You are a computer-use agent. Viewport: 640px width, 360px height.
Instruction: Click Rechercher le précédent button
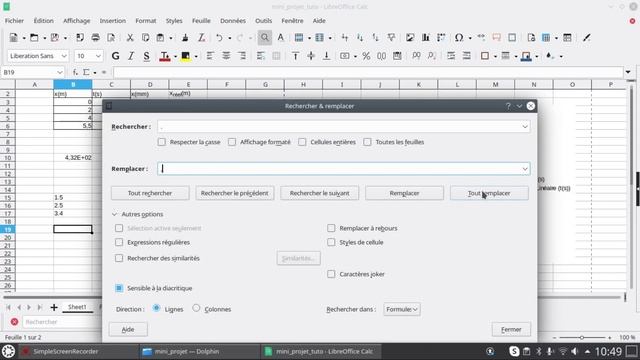235,193
